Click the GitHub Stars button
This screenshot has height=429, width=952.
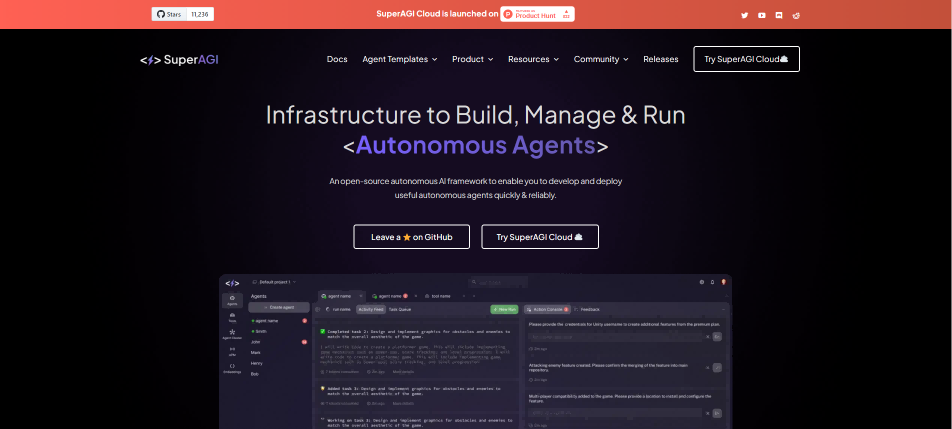pyautogui.click(x=169, y=14)
